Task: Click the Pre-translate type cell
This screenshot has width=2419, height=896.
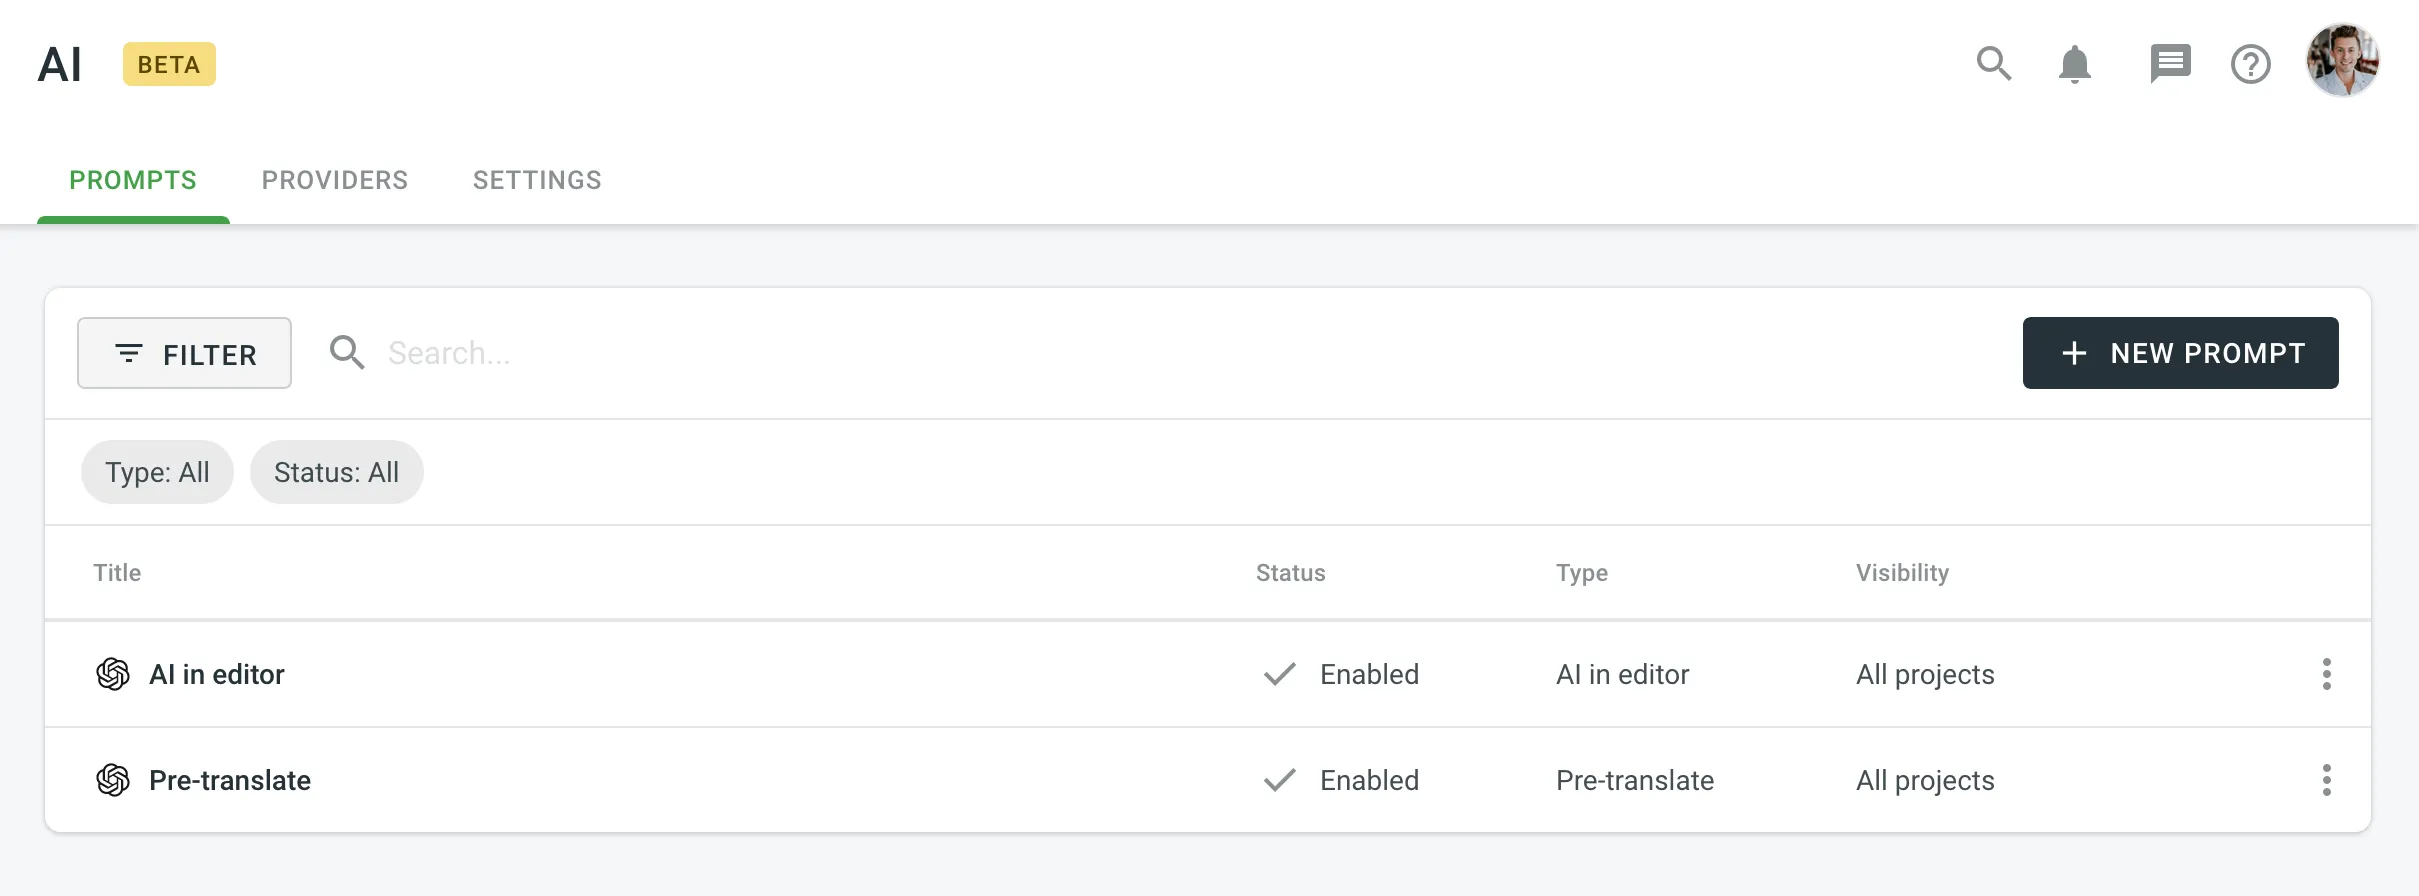Action: click(1635, 781)
